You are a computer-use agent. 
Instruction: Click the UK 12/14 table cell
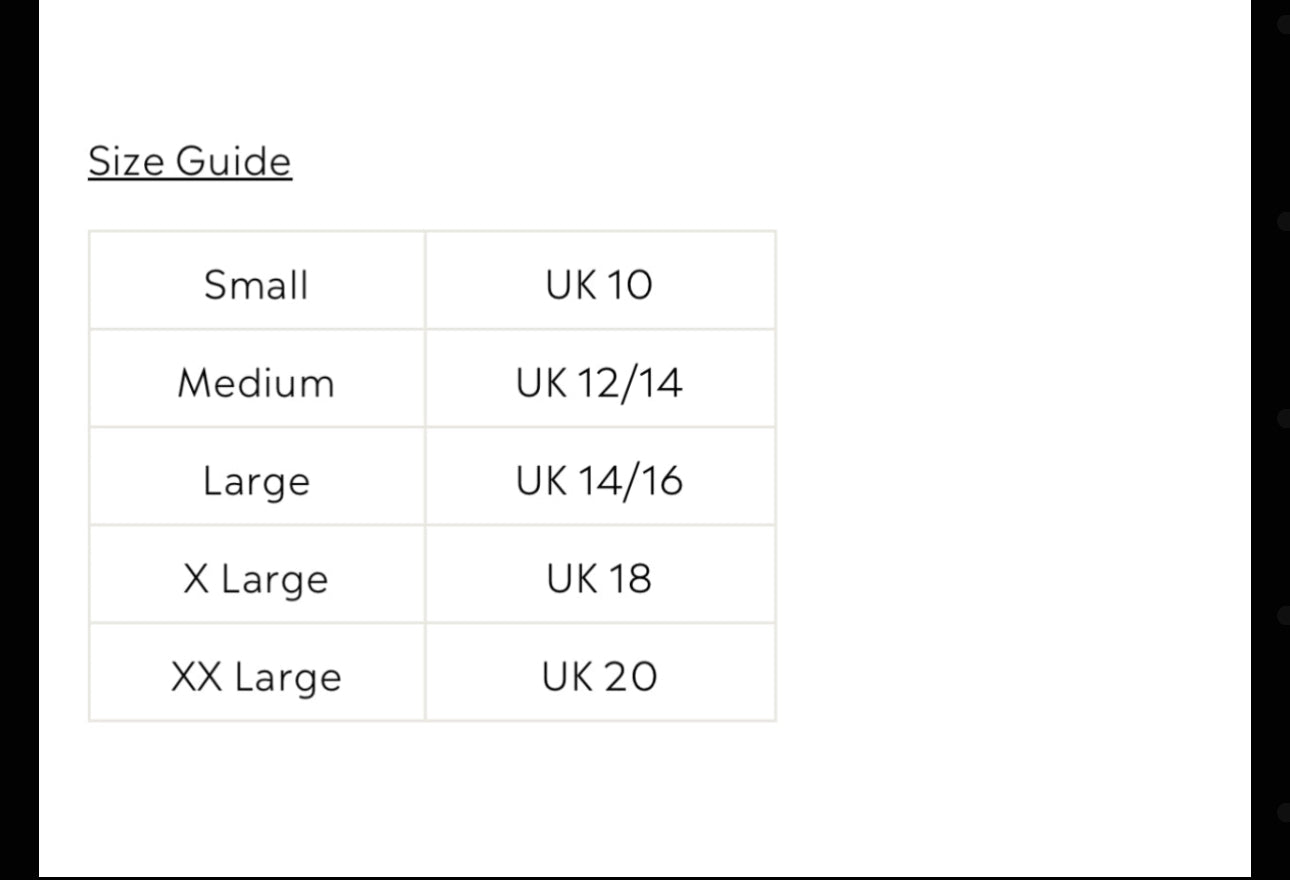[600, 378]
